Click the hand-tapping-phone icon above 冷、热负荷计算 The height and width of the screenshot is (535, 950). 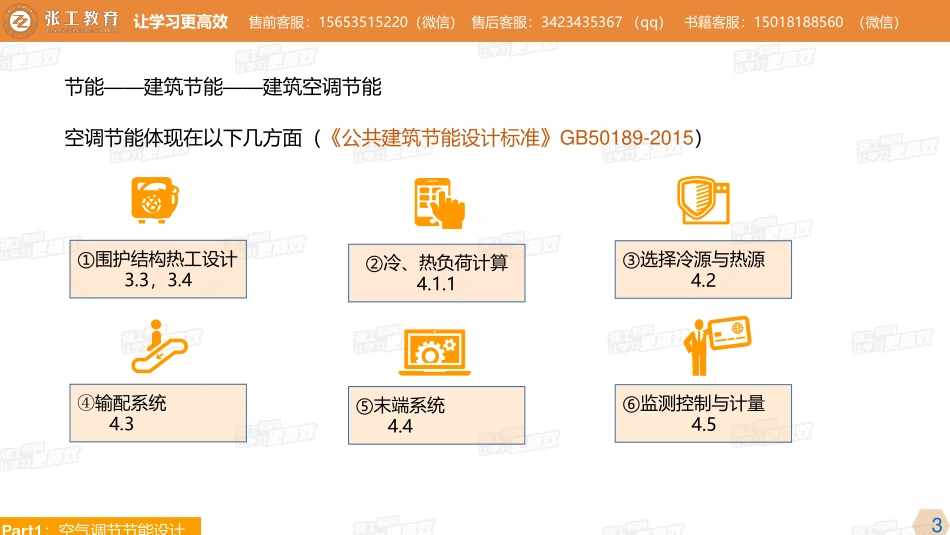439,203
